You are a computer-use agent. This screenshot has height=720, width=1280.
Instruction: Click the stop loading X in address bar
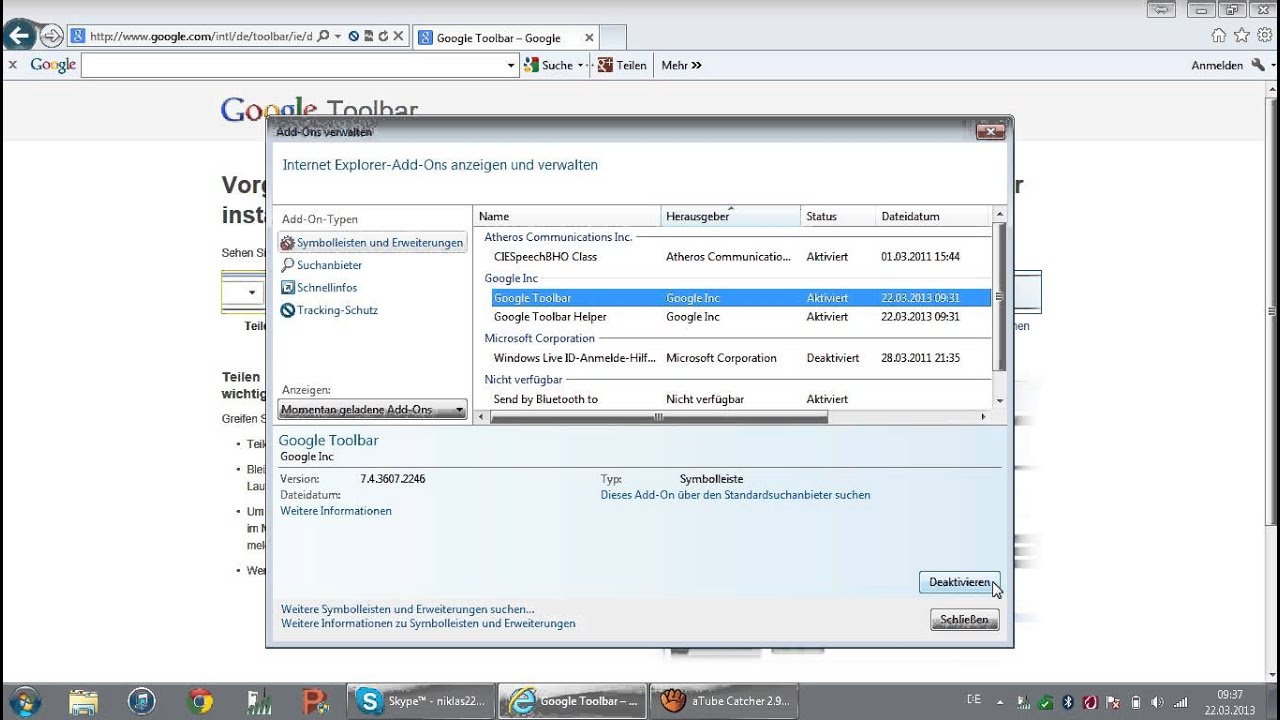398,37
